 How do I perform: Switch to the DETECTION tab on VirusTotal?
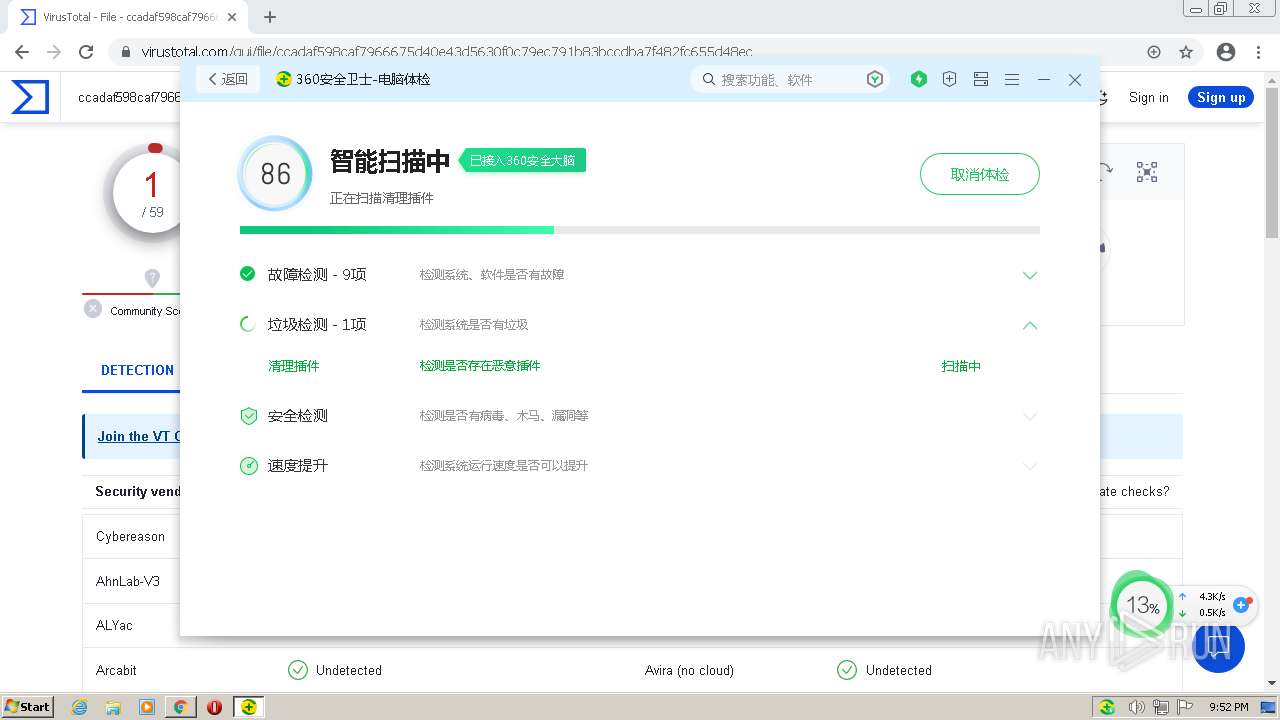tap(137, 370)
